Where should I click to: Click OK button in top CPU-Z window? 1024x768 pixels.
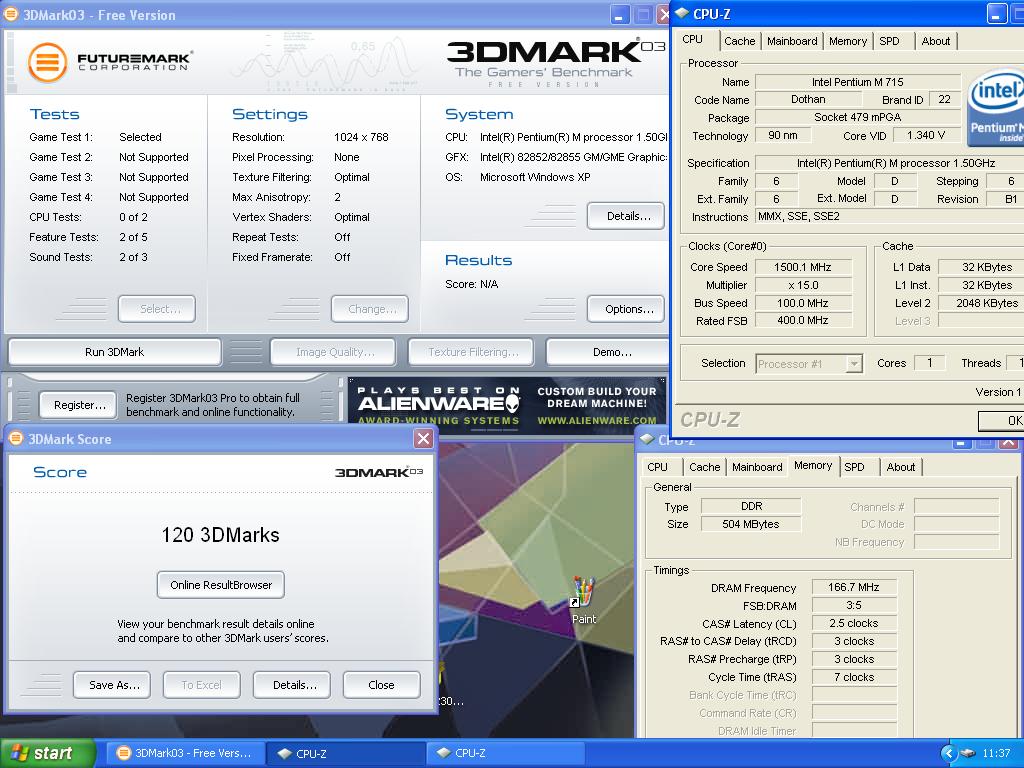1001,421
